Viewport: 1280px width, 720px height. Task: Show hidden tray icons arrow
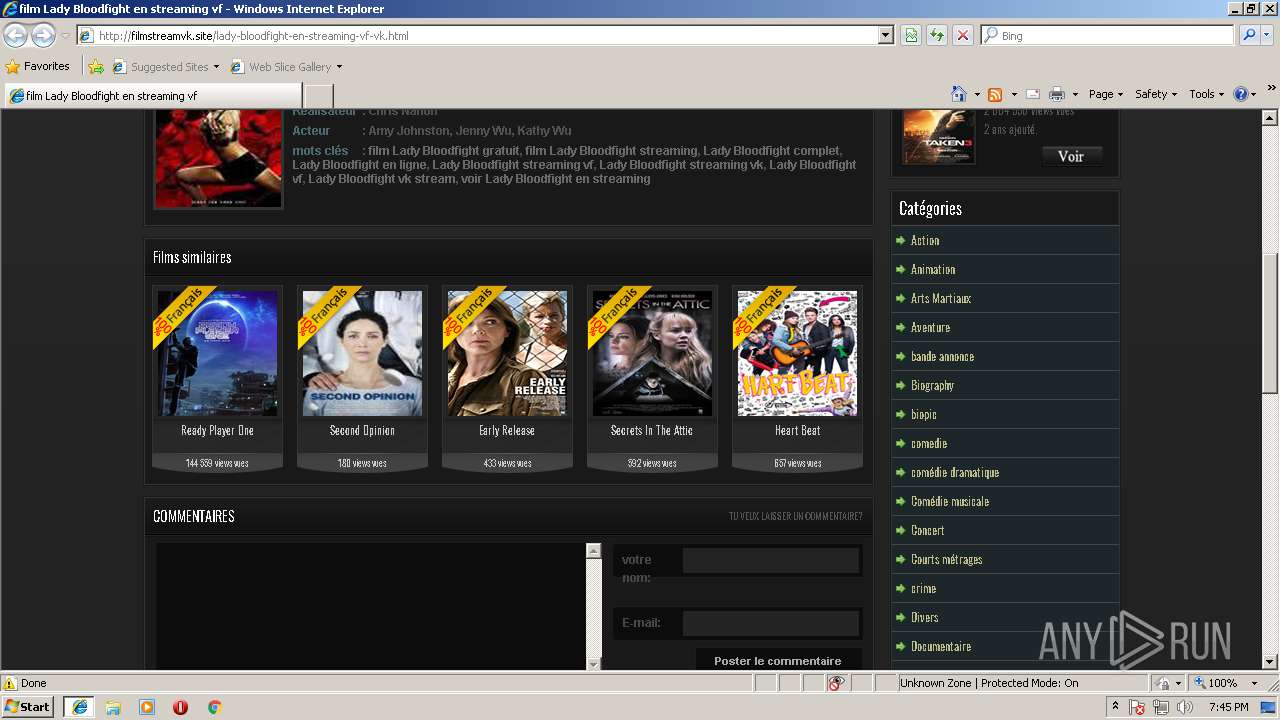click(1115, 707)
